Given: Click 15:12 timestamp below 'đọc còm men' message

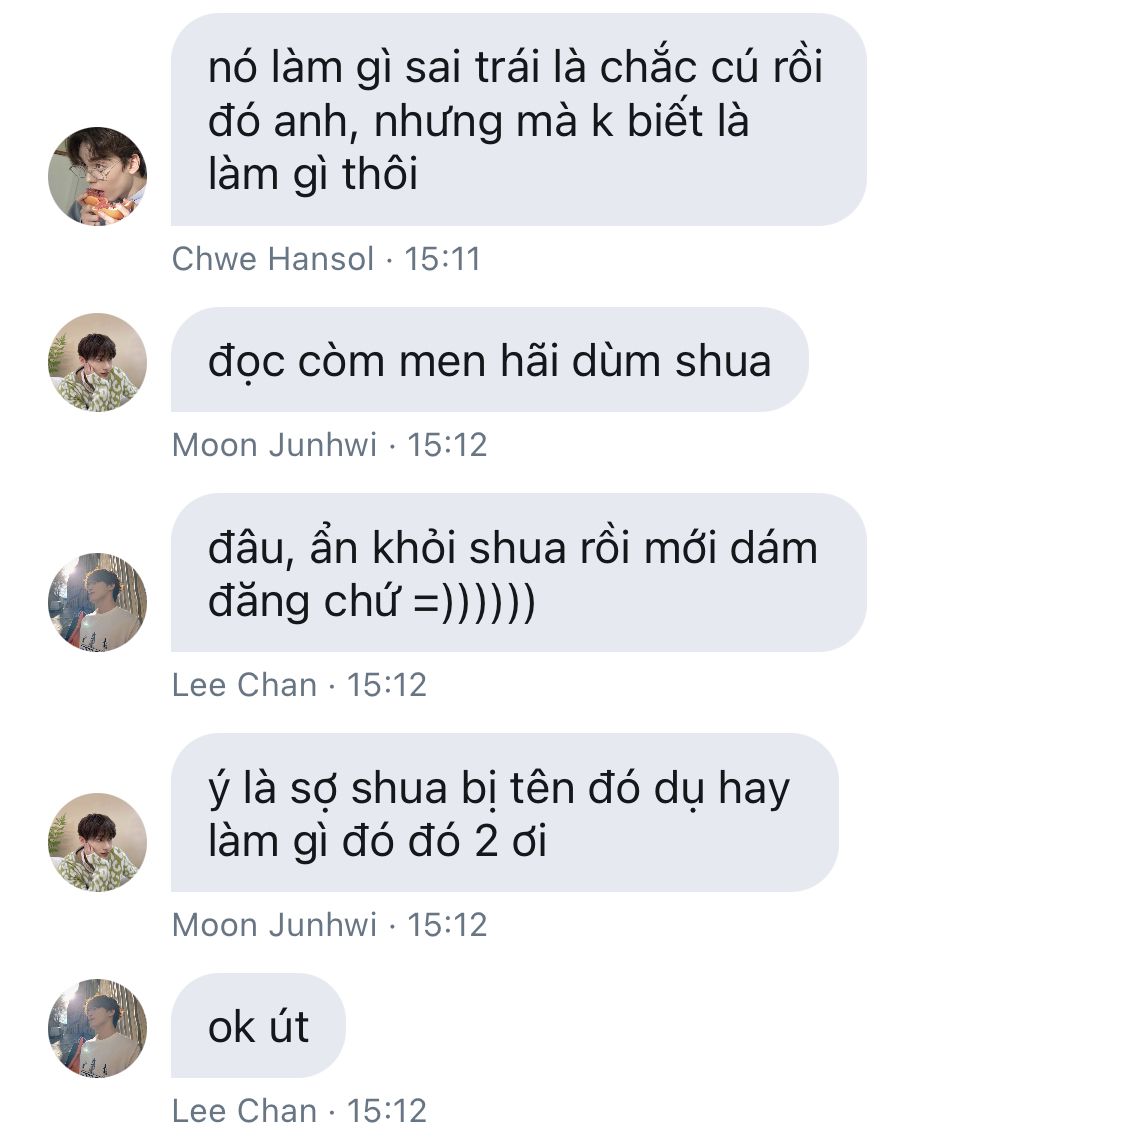Looking at the screenshot, I should (x=447, y=445).
